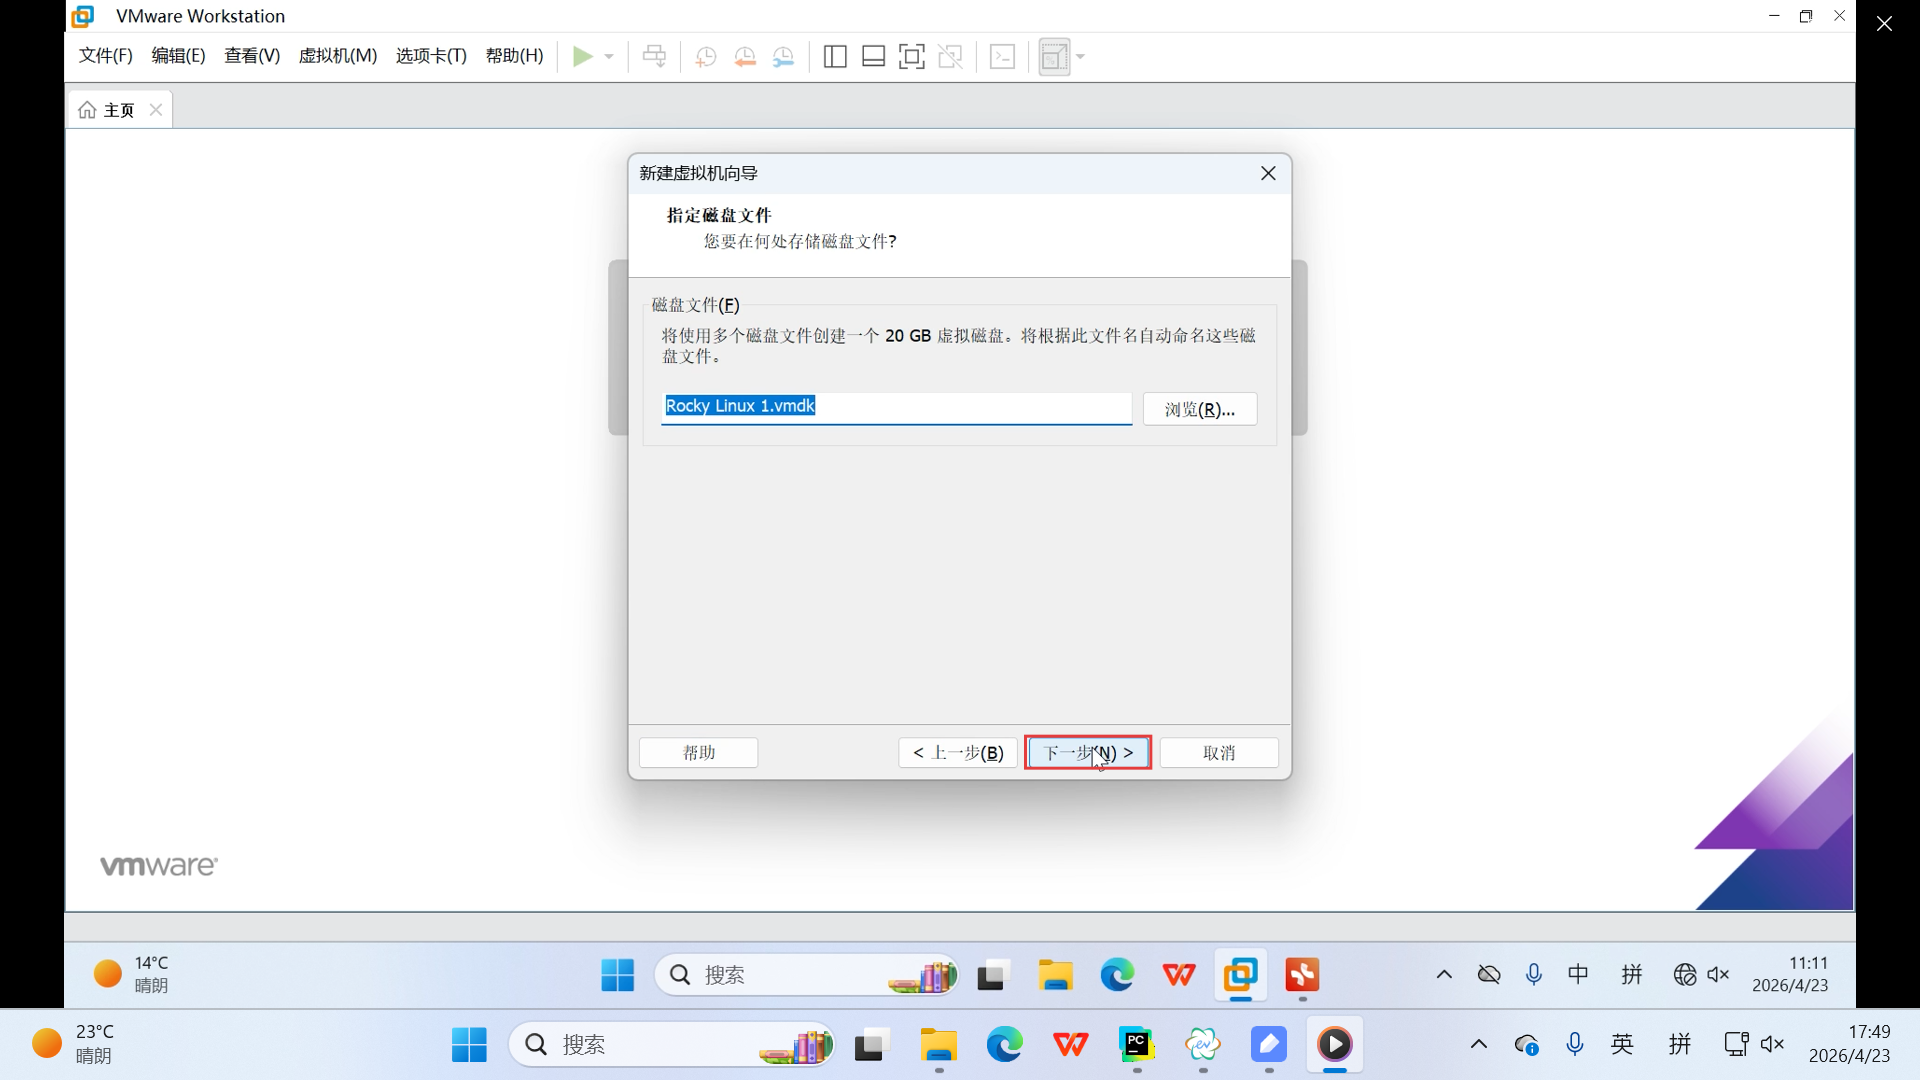The image size is (1920, 1080).
Task: Click the 浏览(R)... browse button
Action: (x=1199, y=409)
